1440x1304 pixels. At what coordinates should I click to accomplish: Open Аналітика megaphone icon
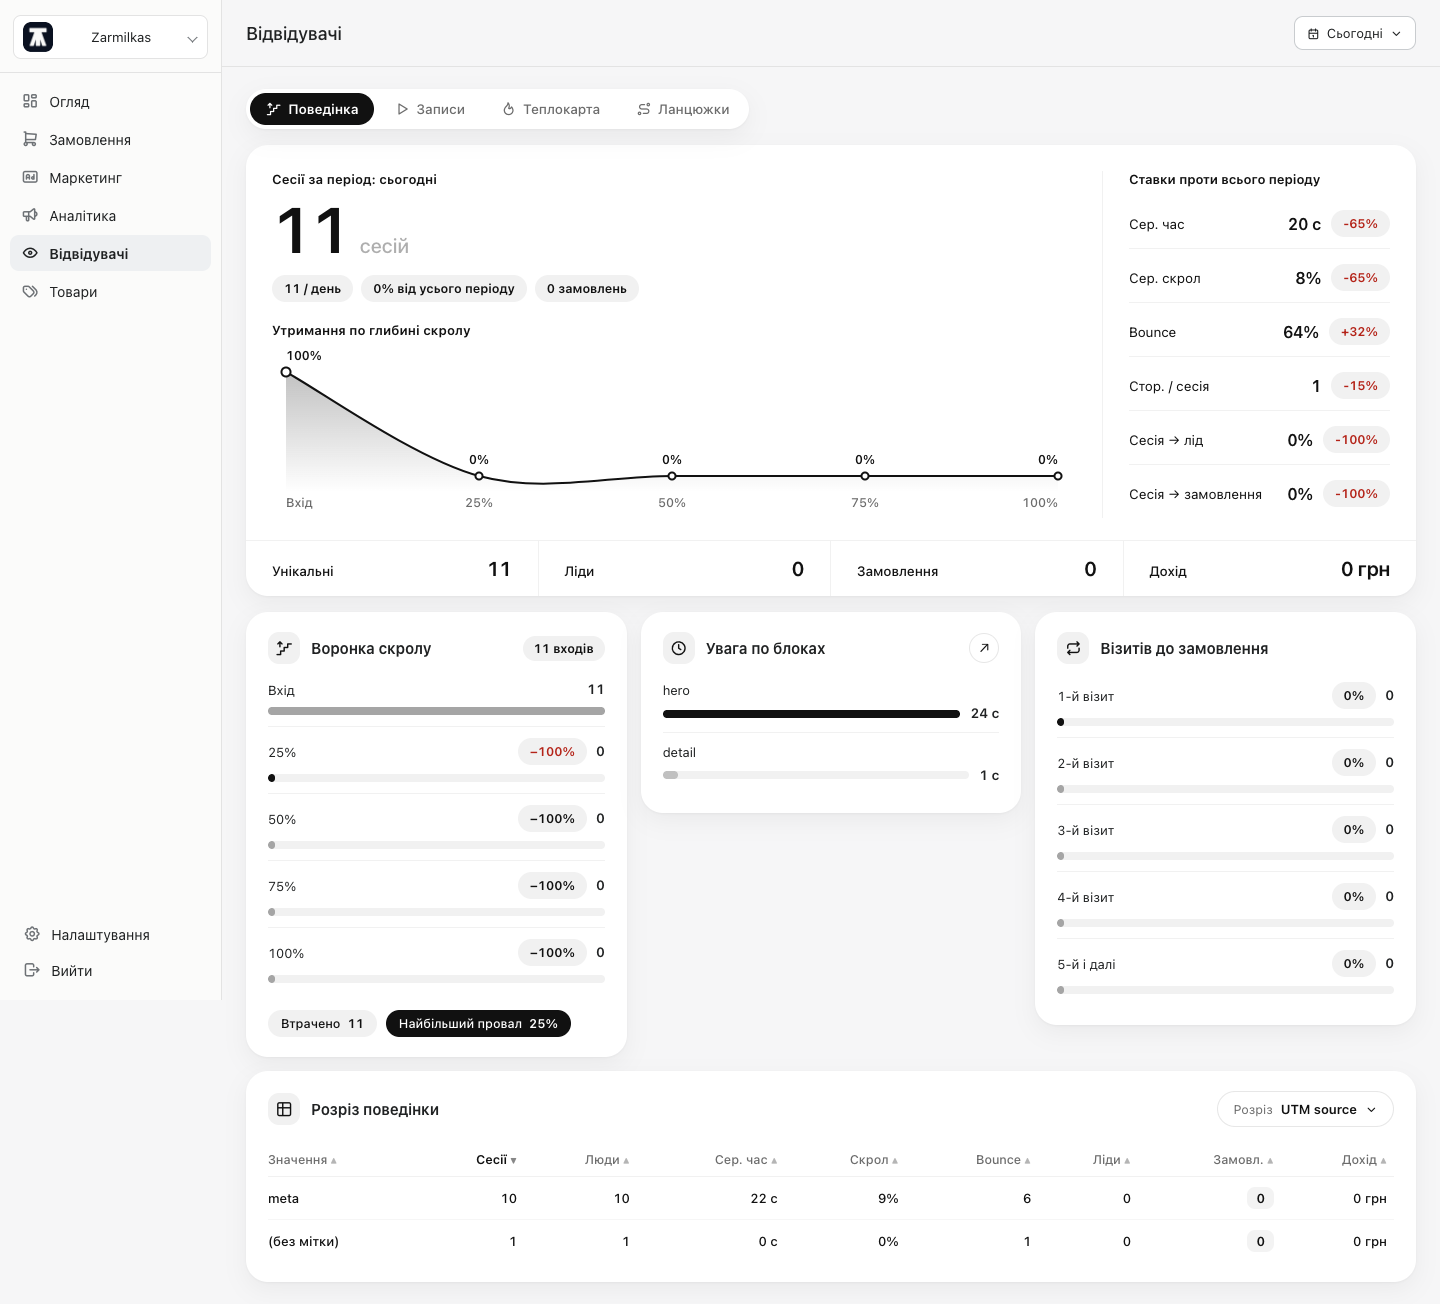30,215
